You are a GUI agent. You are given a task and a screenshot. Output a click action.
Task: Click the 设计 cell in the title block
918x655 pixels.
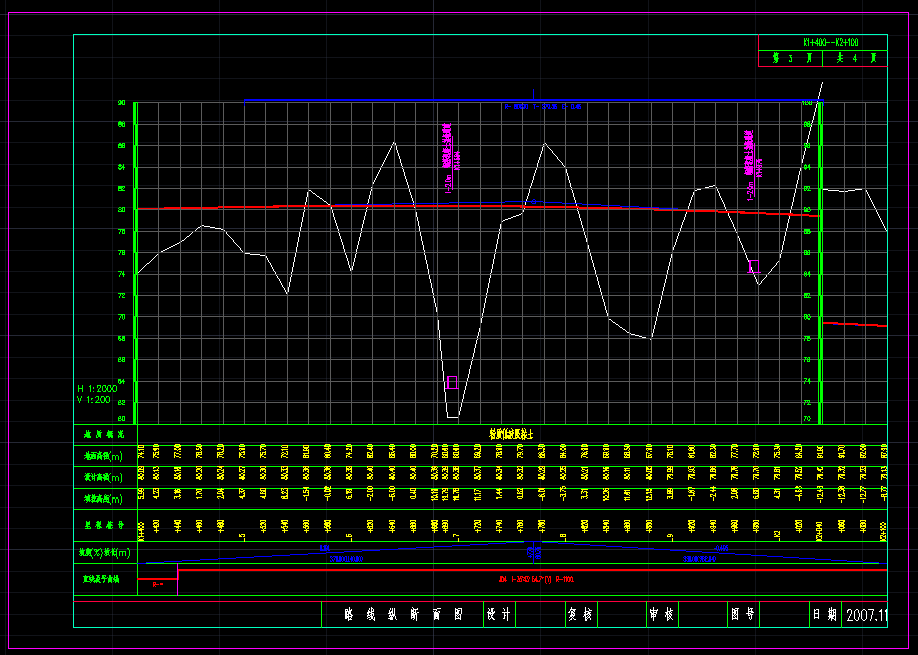(x=497, y=615)
